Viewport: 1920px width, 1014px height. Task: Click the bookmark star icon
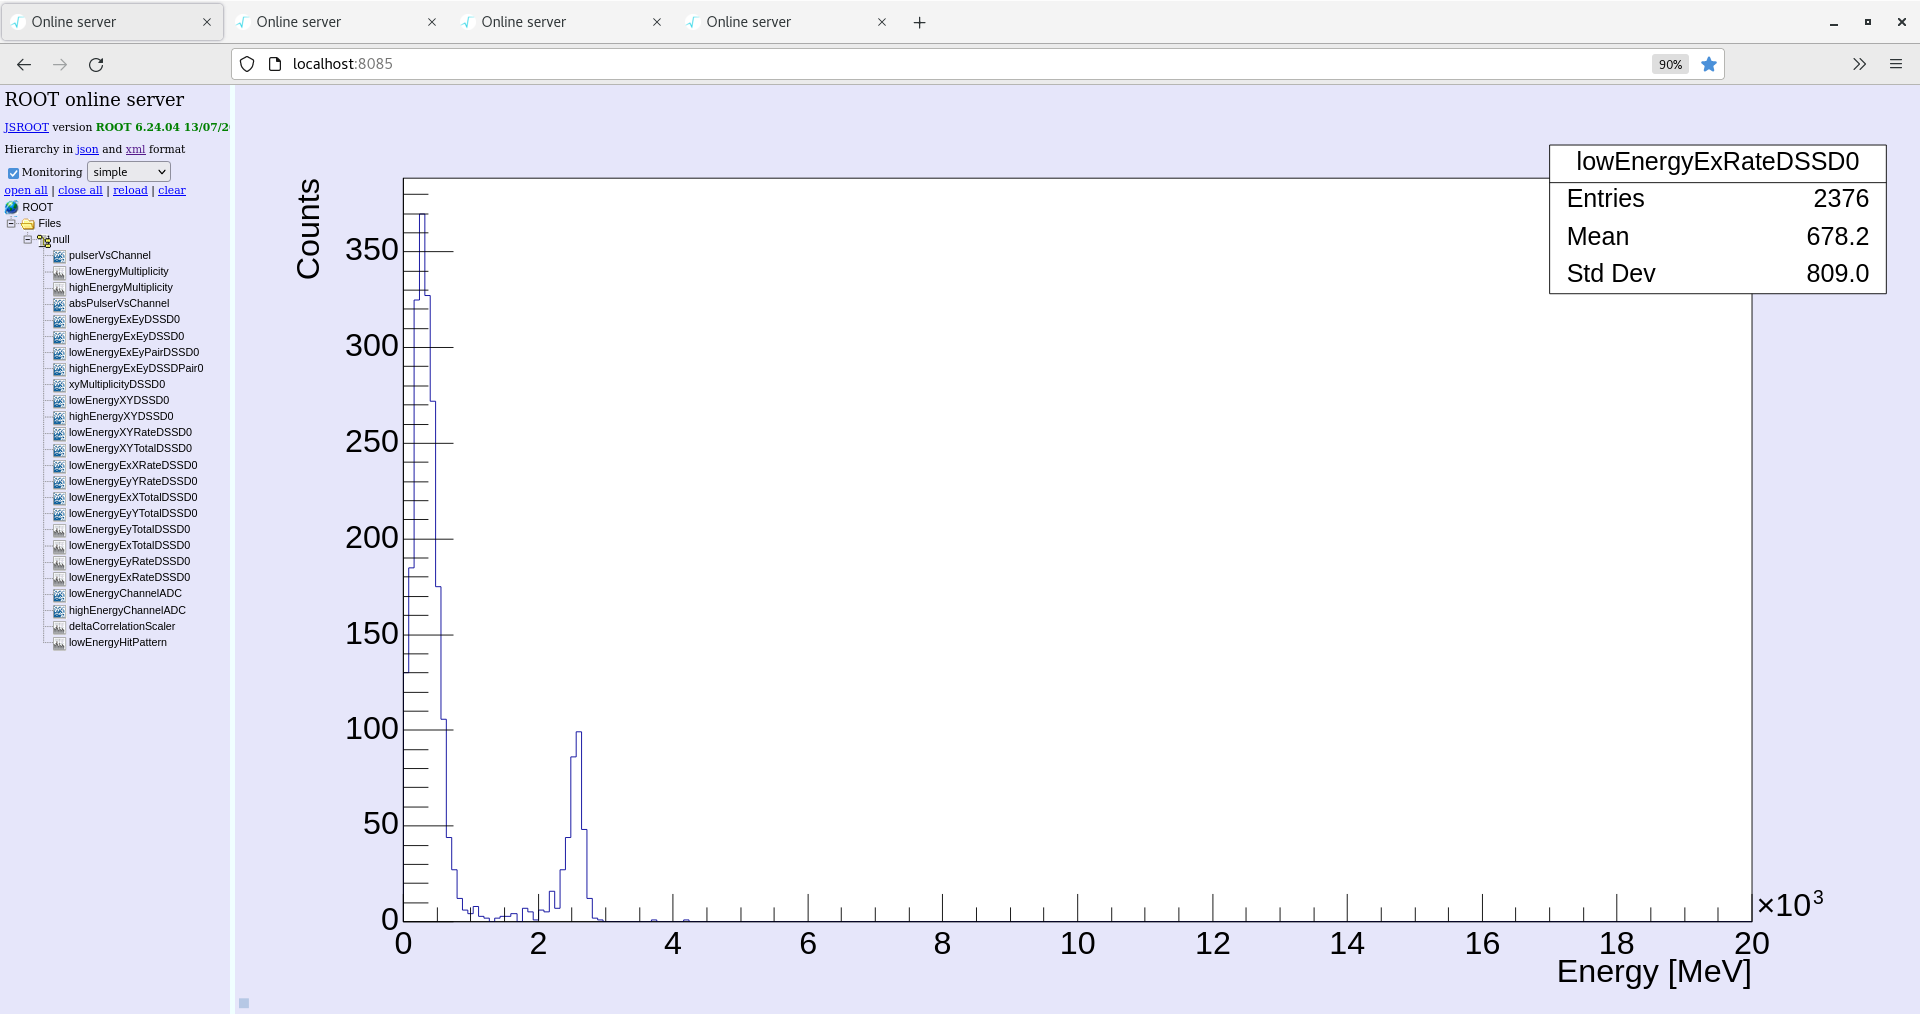click(x=1709, y=65)
